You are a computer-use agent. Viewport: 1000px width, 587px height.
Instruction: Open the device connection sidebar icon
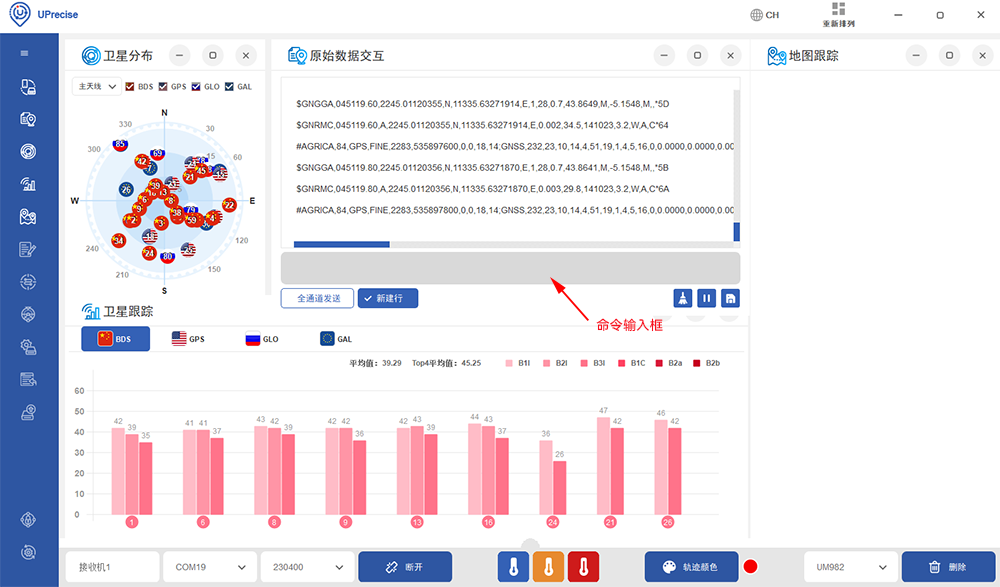pyautogui.click(x=27, y=87)
